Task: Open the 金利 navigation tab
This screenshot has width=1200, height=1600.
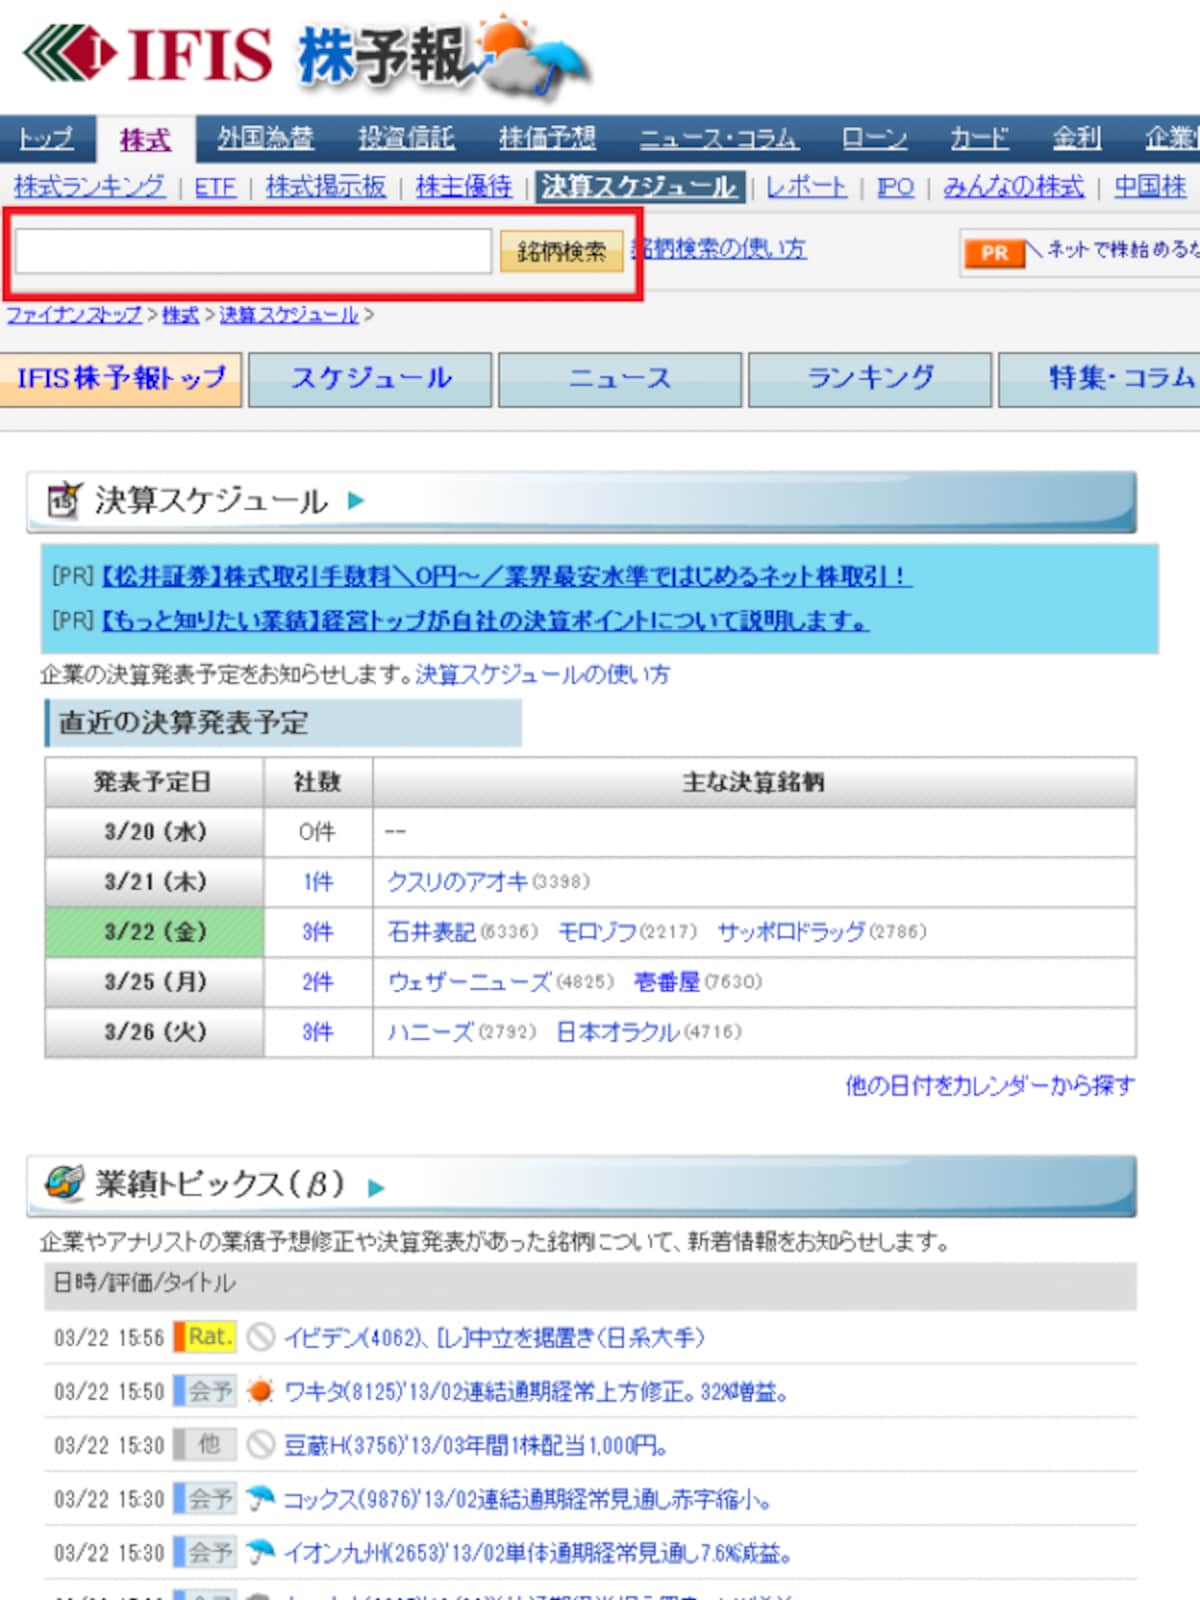Action: click(1076, 138)
